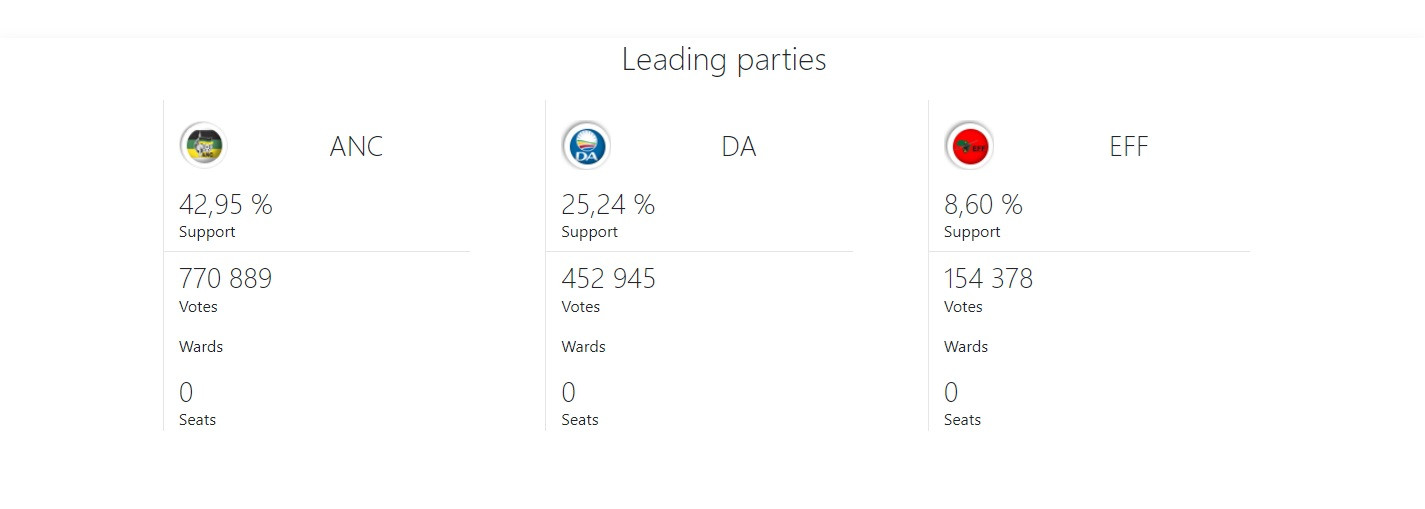
Task: Click the ANC seats number
Action: [x=186, y=392]
